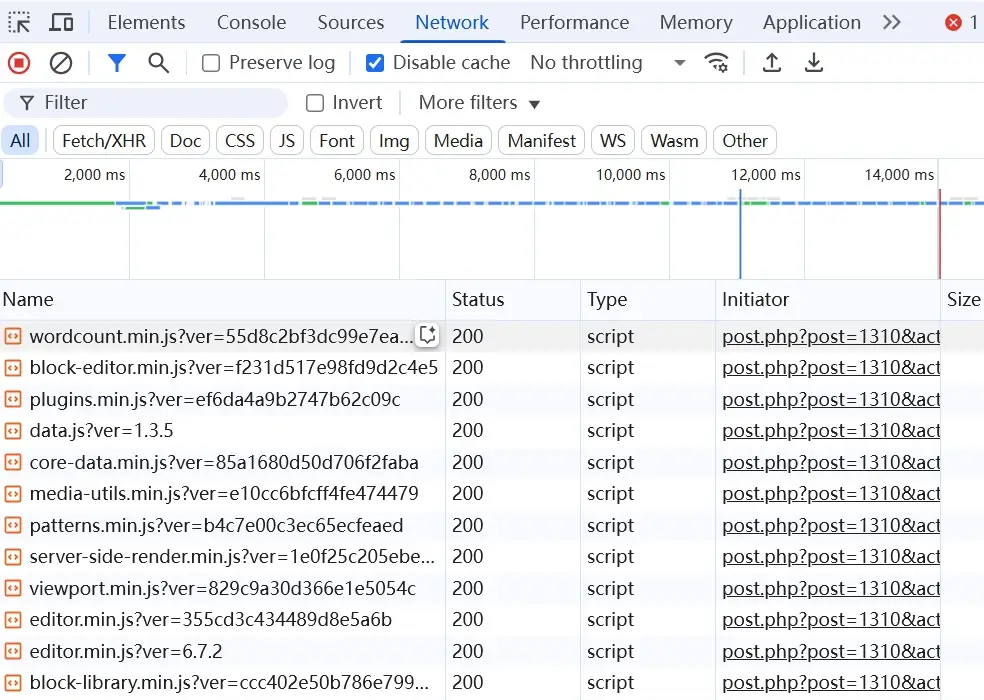Import HAR file with upload icon
984x700 pixels.
click(772, 63)
